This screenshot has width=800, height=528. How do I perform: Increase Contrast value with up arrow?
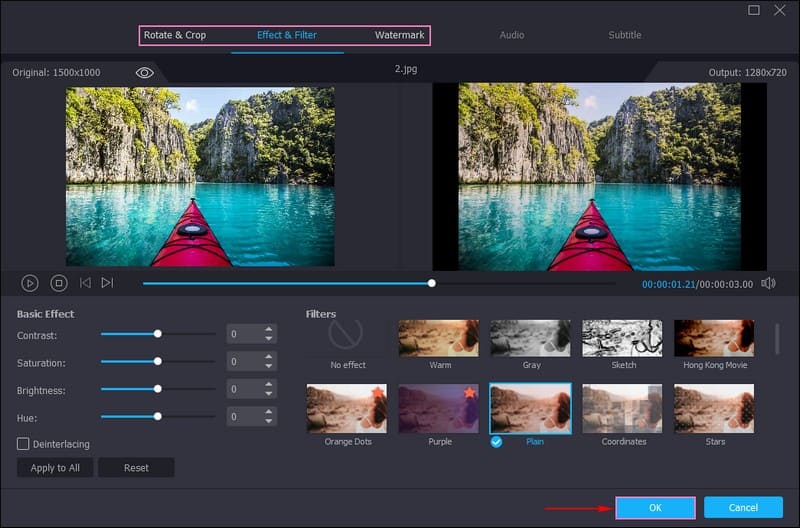coord(268,329)
